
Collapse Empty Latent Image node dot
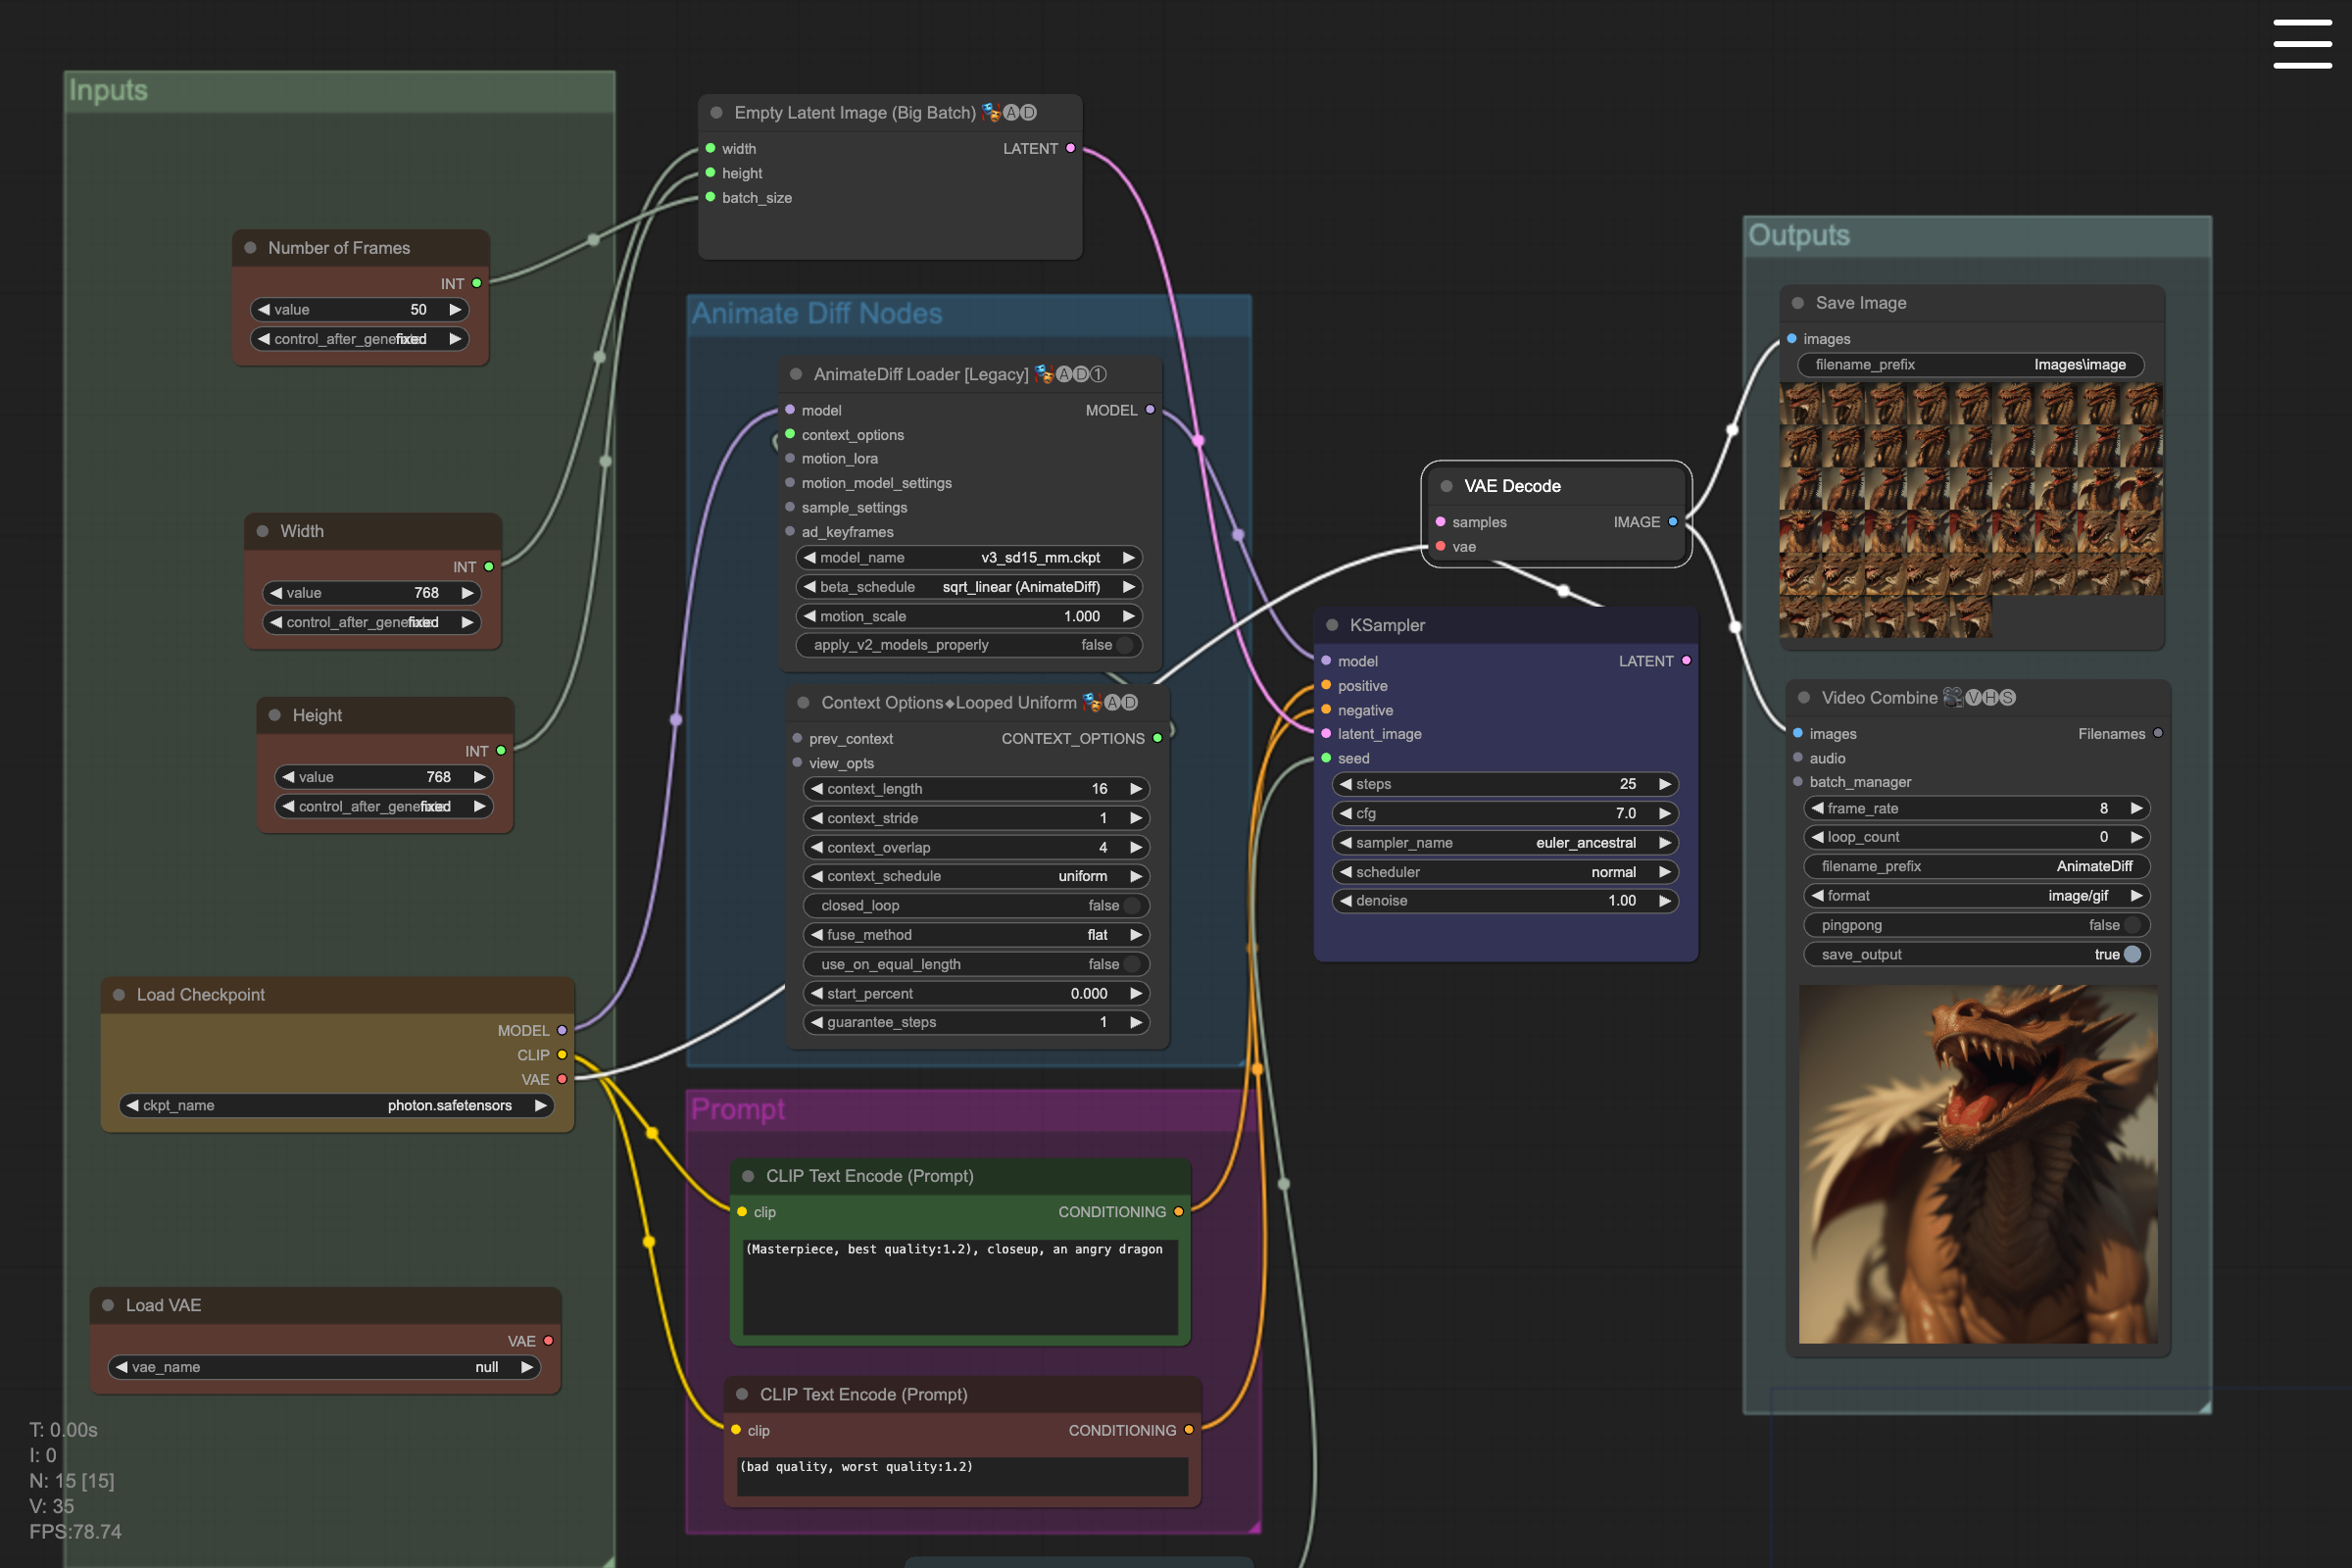coord(716,113)
